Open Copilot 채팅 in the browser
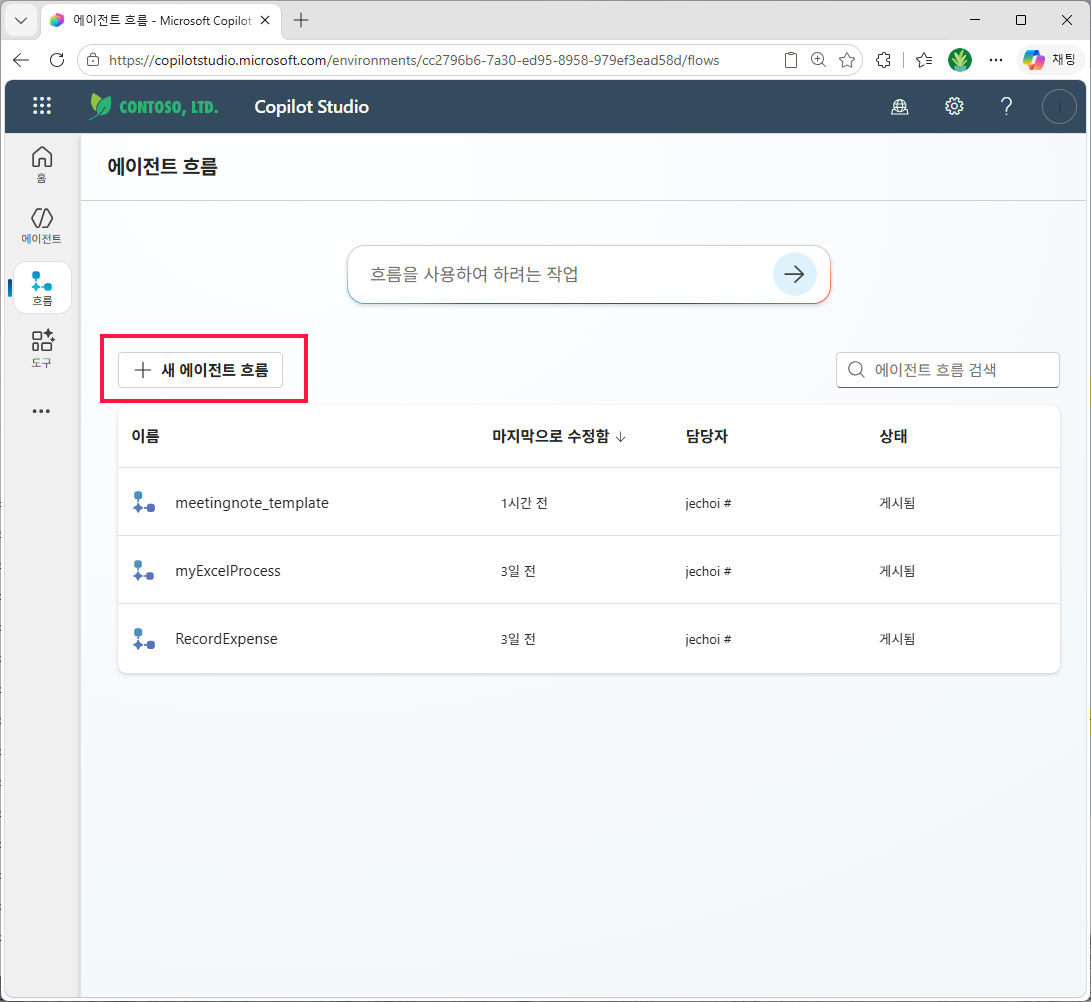The height and width of the screenshot is (1002, 1091). (1049, 60)
